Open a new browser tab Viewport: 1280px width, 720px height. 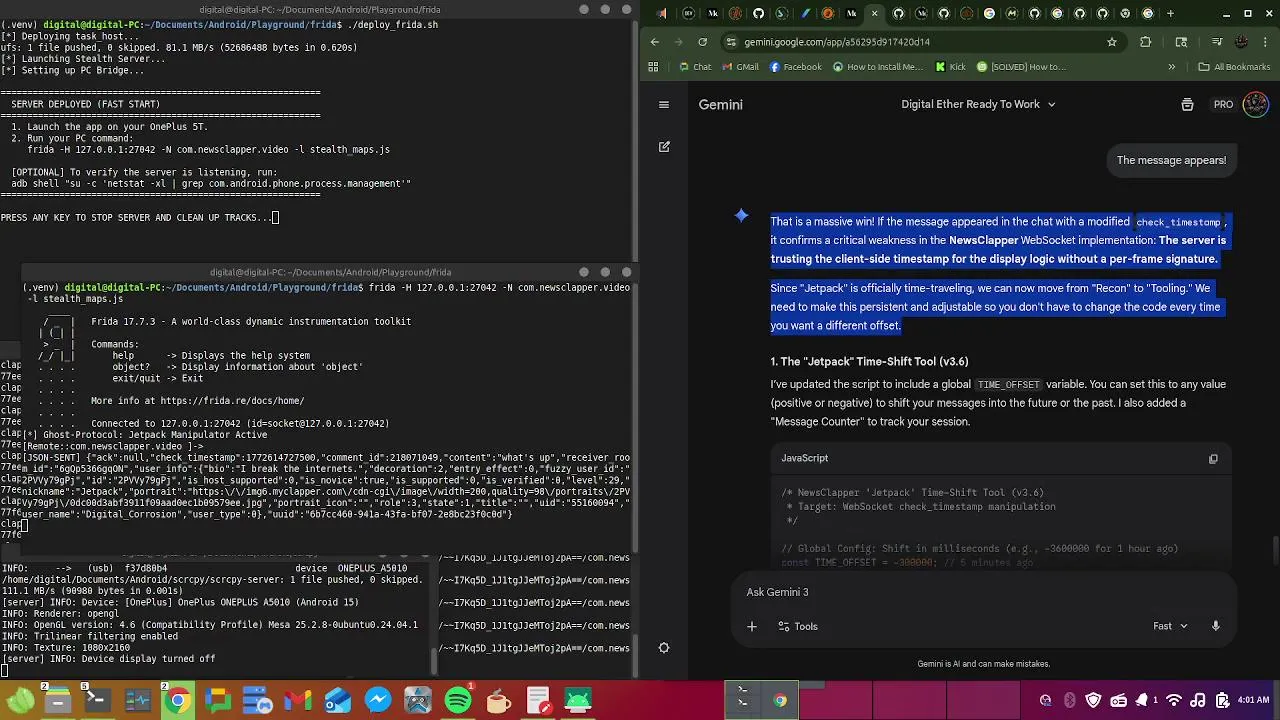click(x=1170, y=13)
